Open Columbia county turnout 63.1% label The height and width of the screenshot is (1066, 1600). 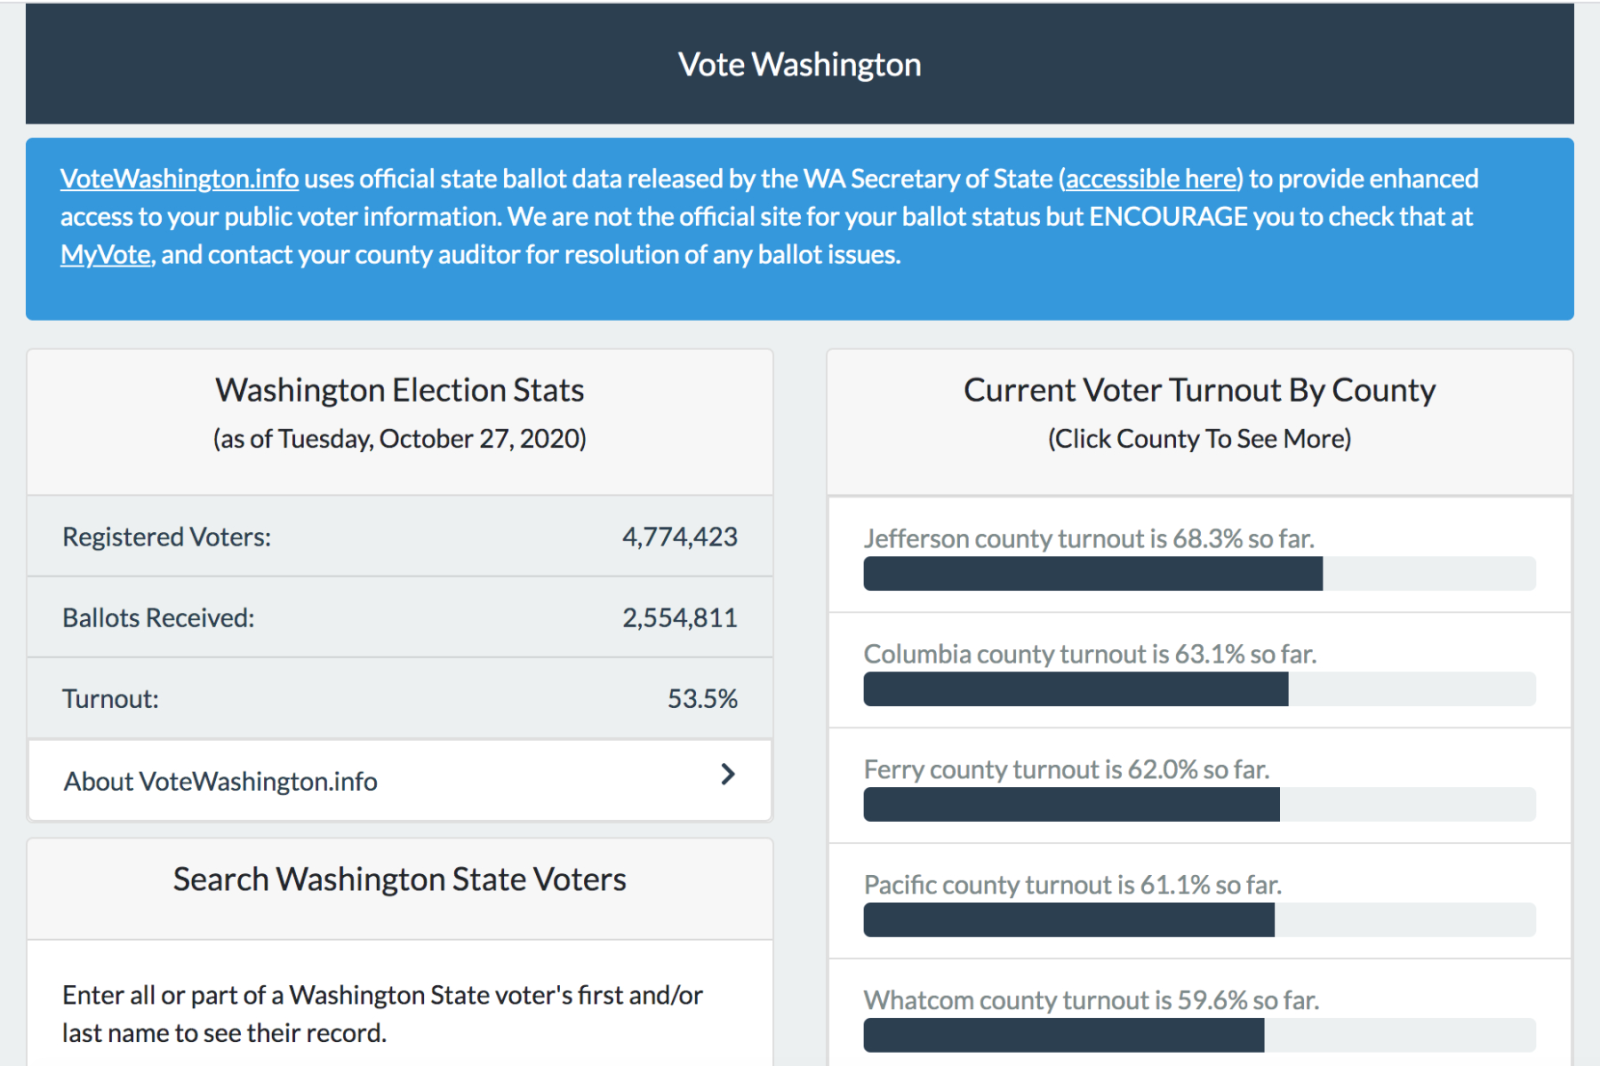1089,654
